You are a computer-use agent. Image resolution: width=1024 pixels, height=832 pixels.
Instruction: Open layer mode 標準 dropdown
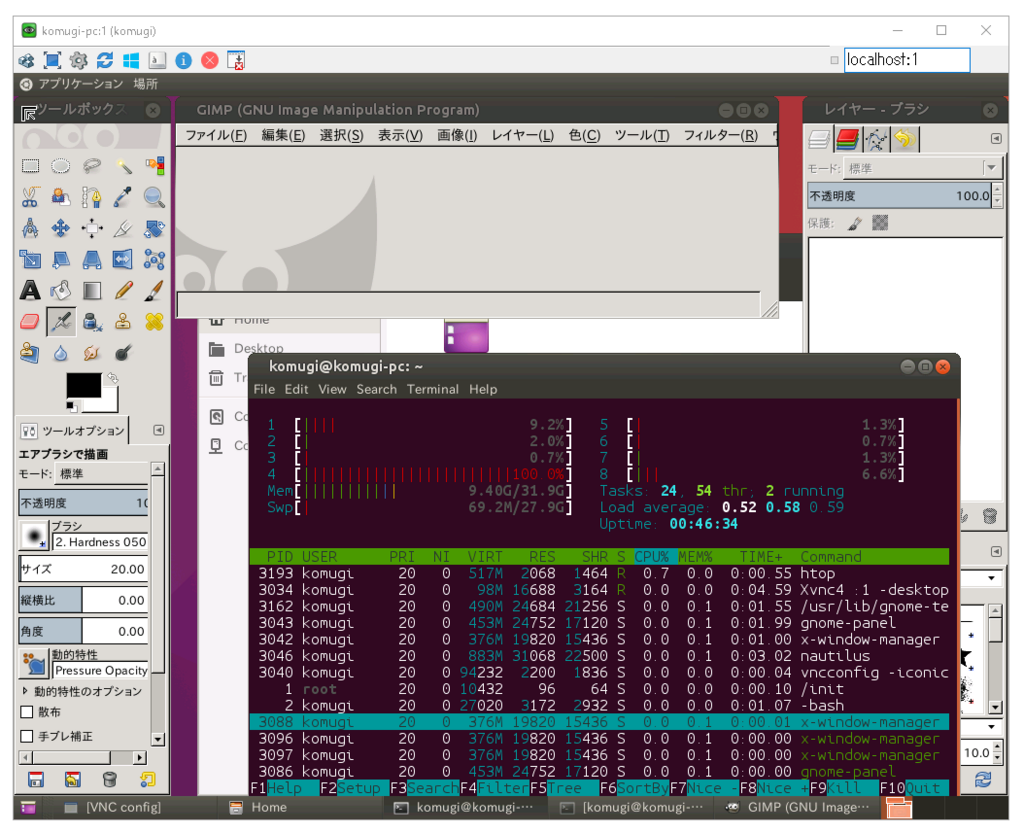[x=921, y=168]
